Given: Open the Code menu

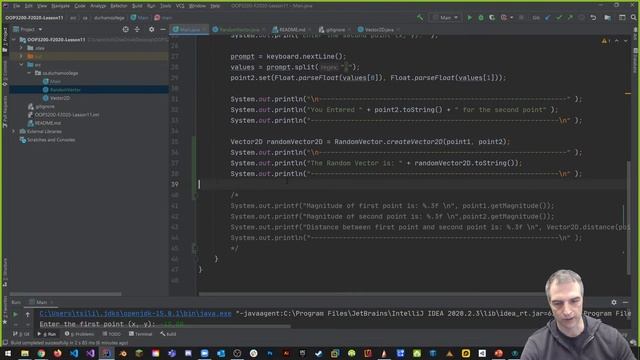Looking at the screenshot, I should (x=80, y=6).
